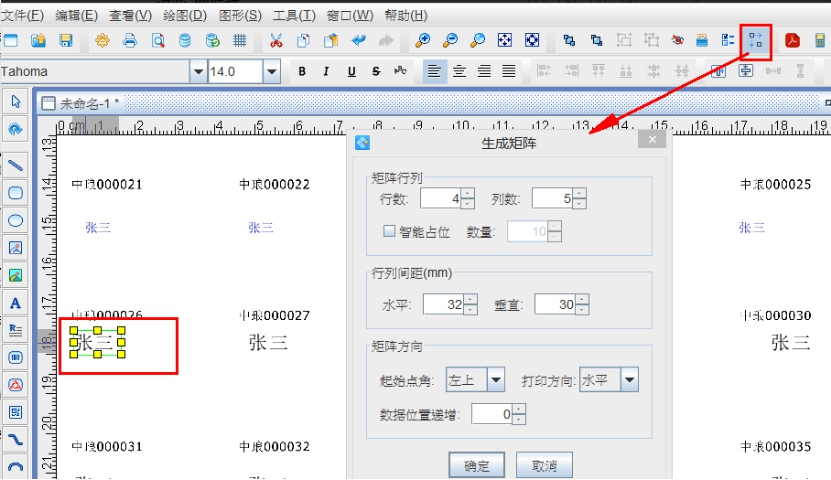Click the 取消 button

[x=544, y=466]
